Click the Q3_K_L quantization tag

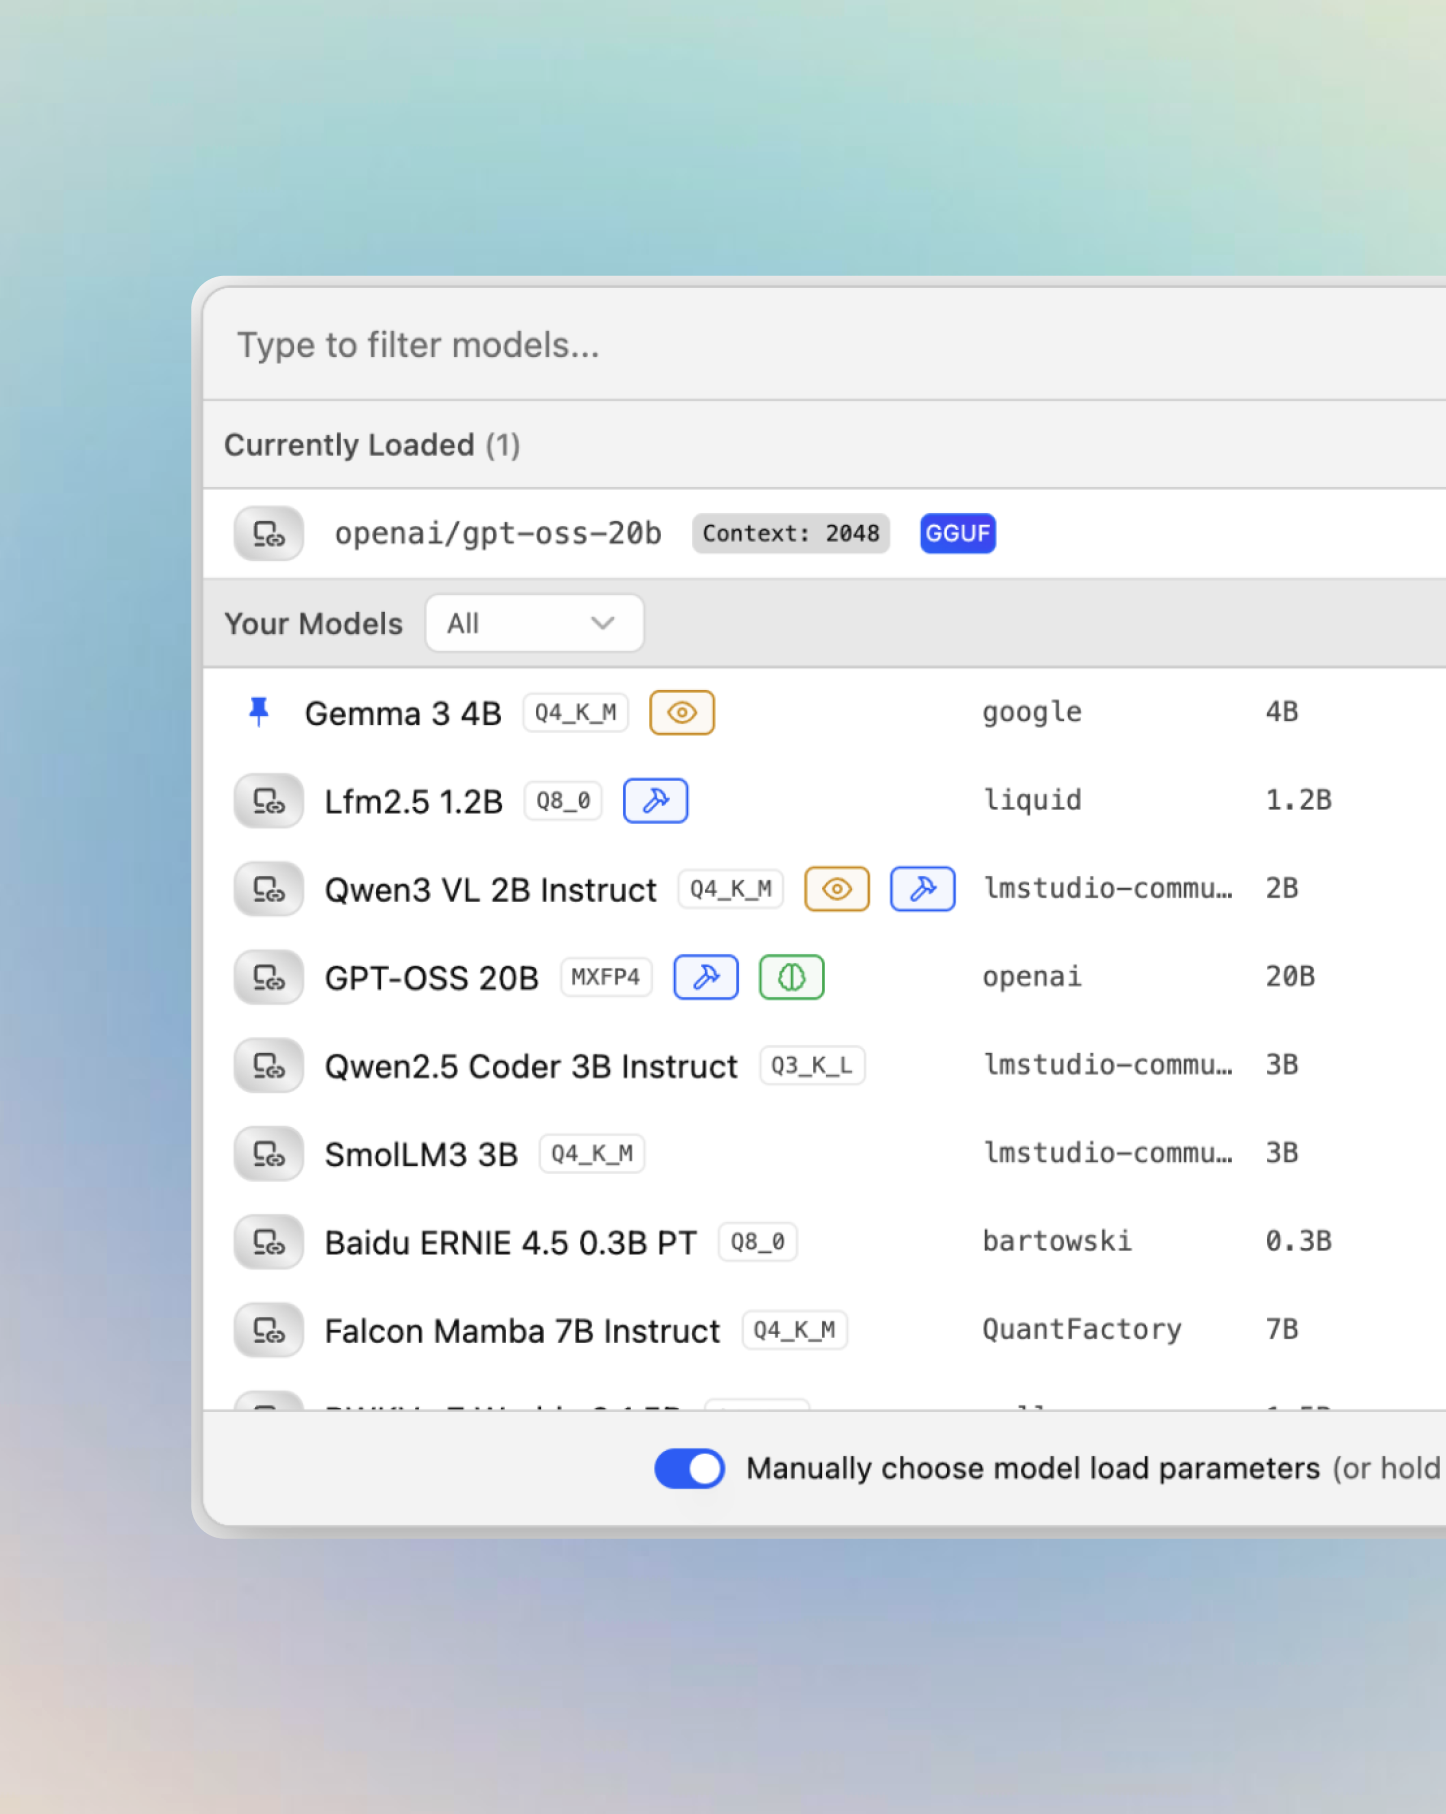[811, 1066]
